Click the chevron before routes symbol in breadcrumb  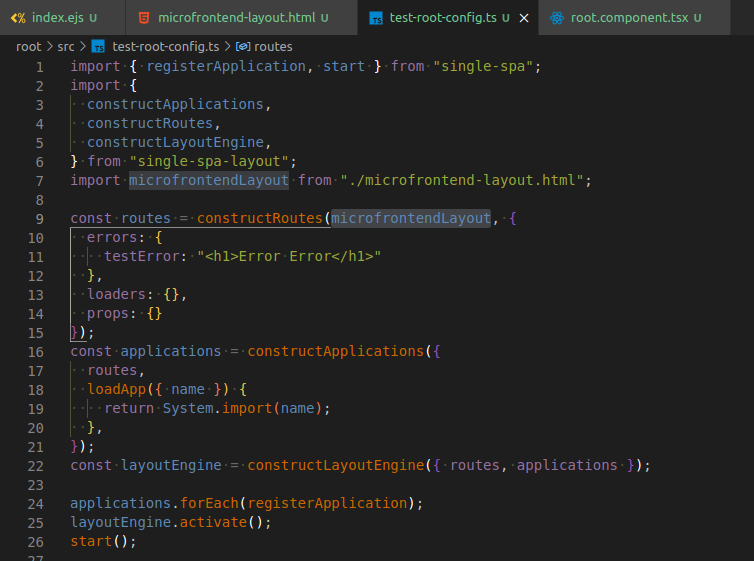(x=227, y=47)
